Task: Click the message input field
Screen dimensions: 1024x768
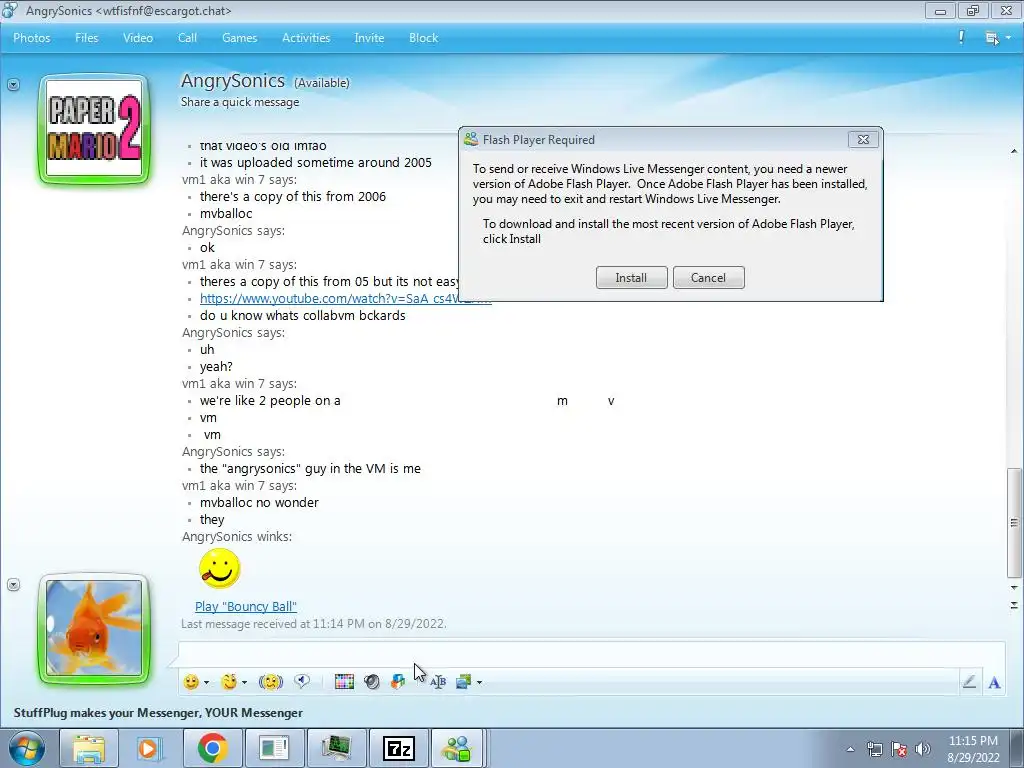Action: pos(591,654)
